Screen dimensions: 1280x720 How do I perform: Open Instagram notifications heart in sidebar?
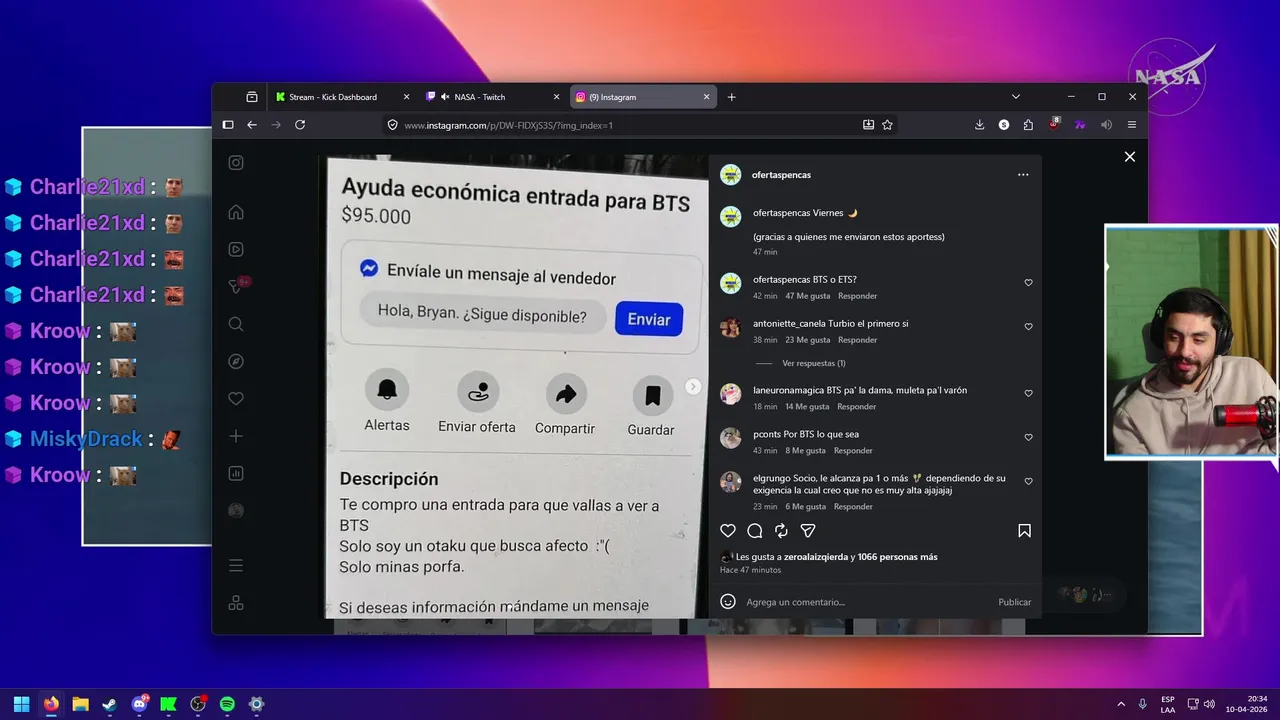coord(236,399)
